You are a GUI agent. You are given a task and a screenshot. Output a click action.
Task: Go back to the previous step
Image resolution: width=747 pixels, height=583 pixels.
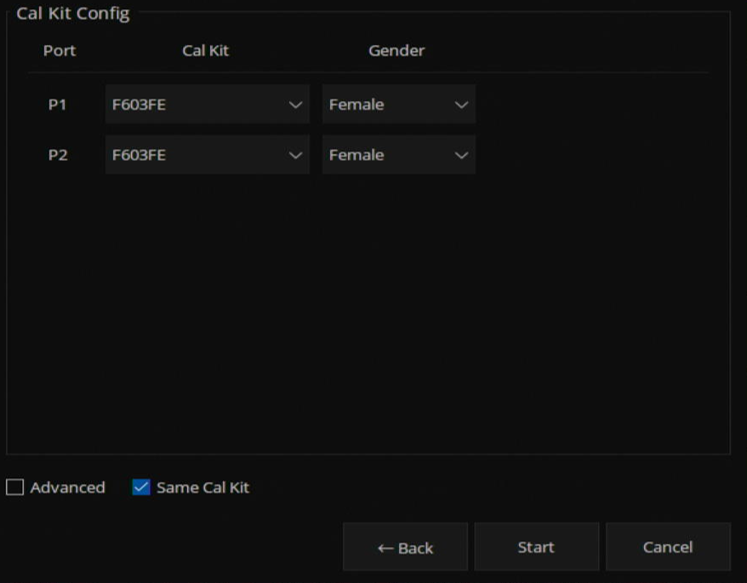pos(405,547)
